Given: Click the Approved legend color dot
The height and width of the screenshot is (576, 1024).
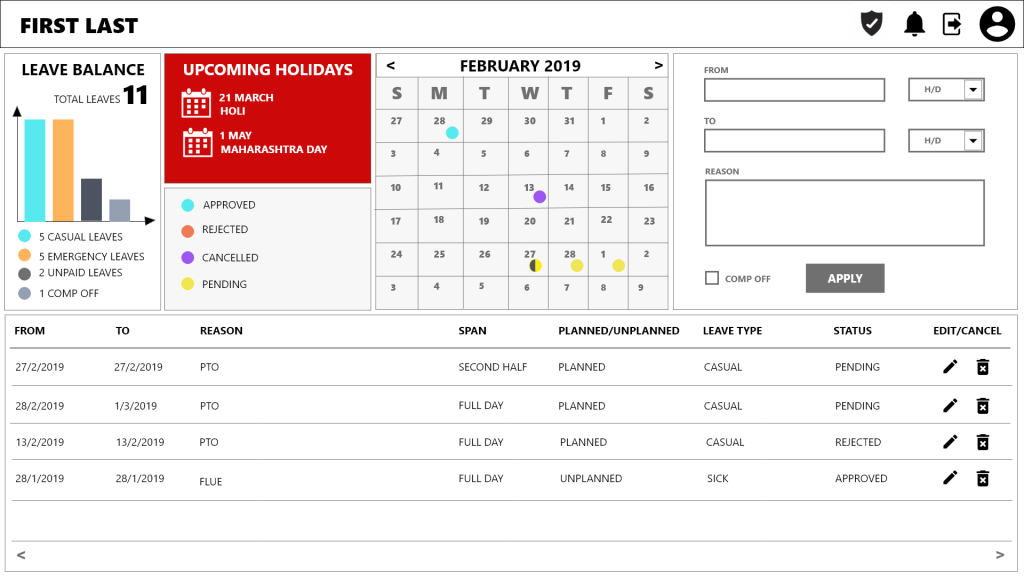Looking at the screenshot, I should click(x=187, y=205).
